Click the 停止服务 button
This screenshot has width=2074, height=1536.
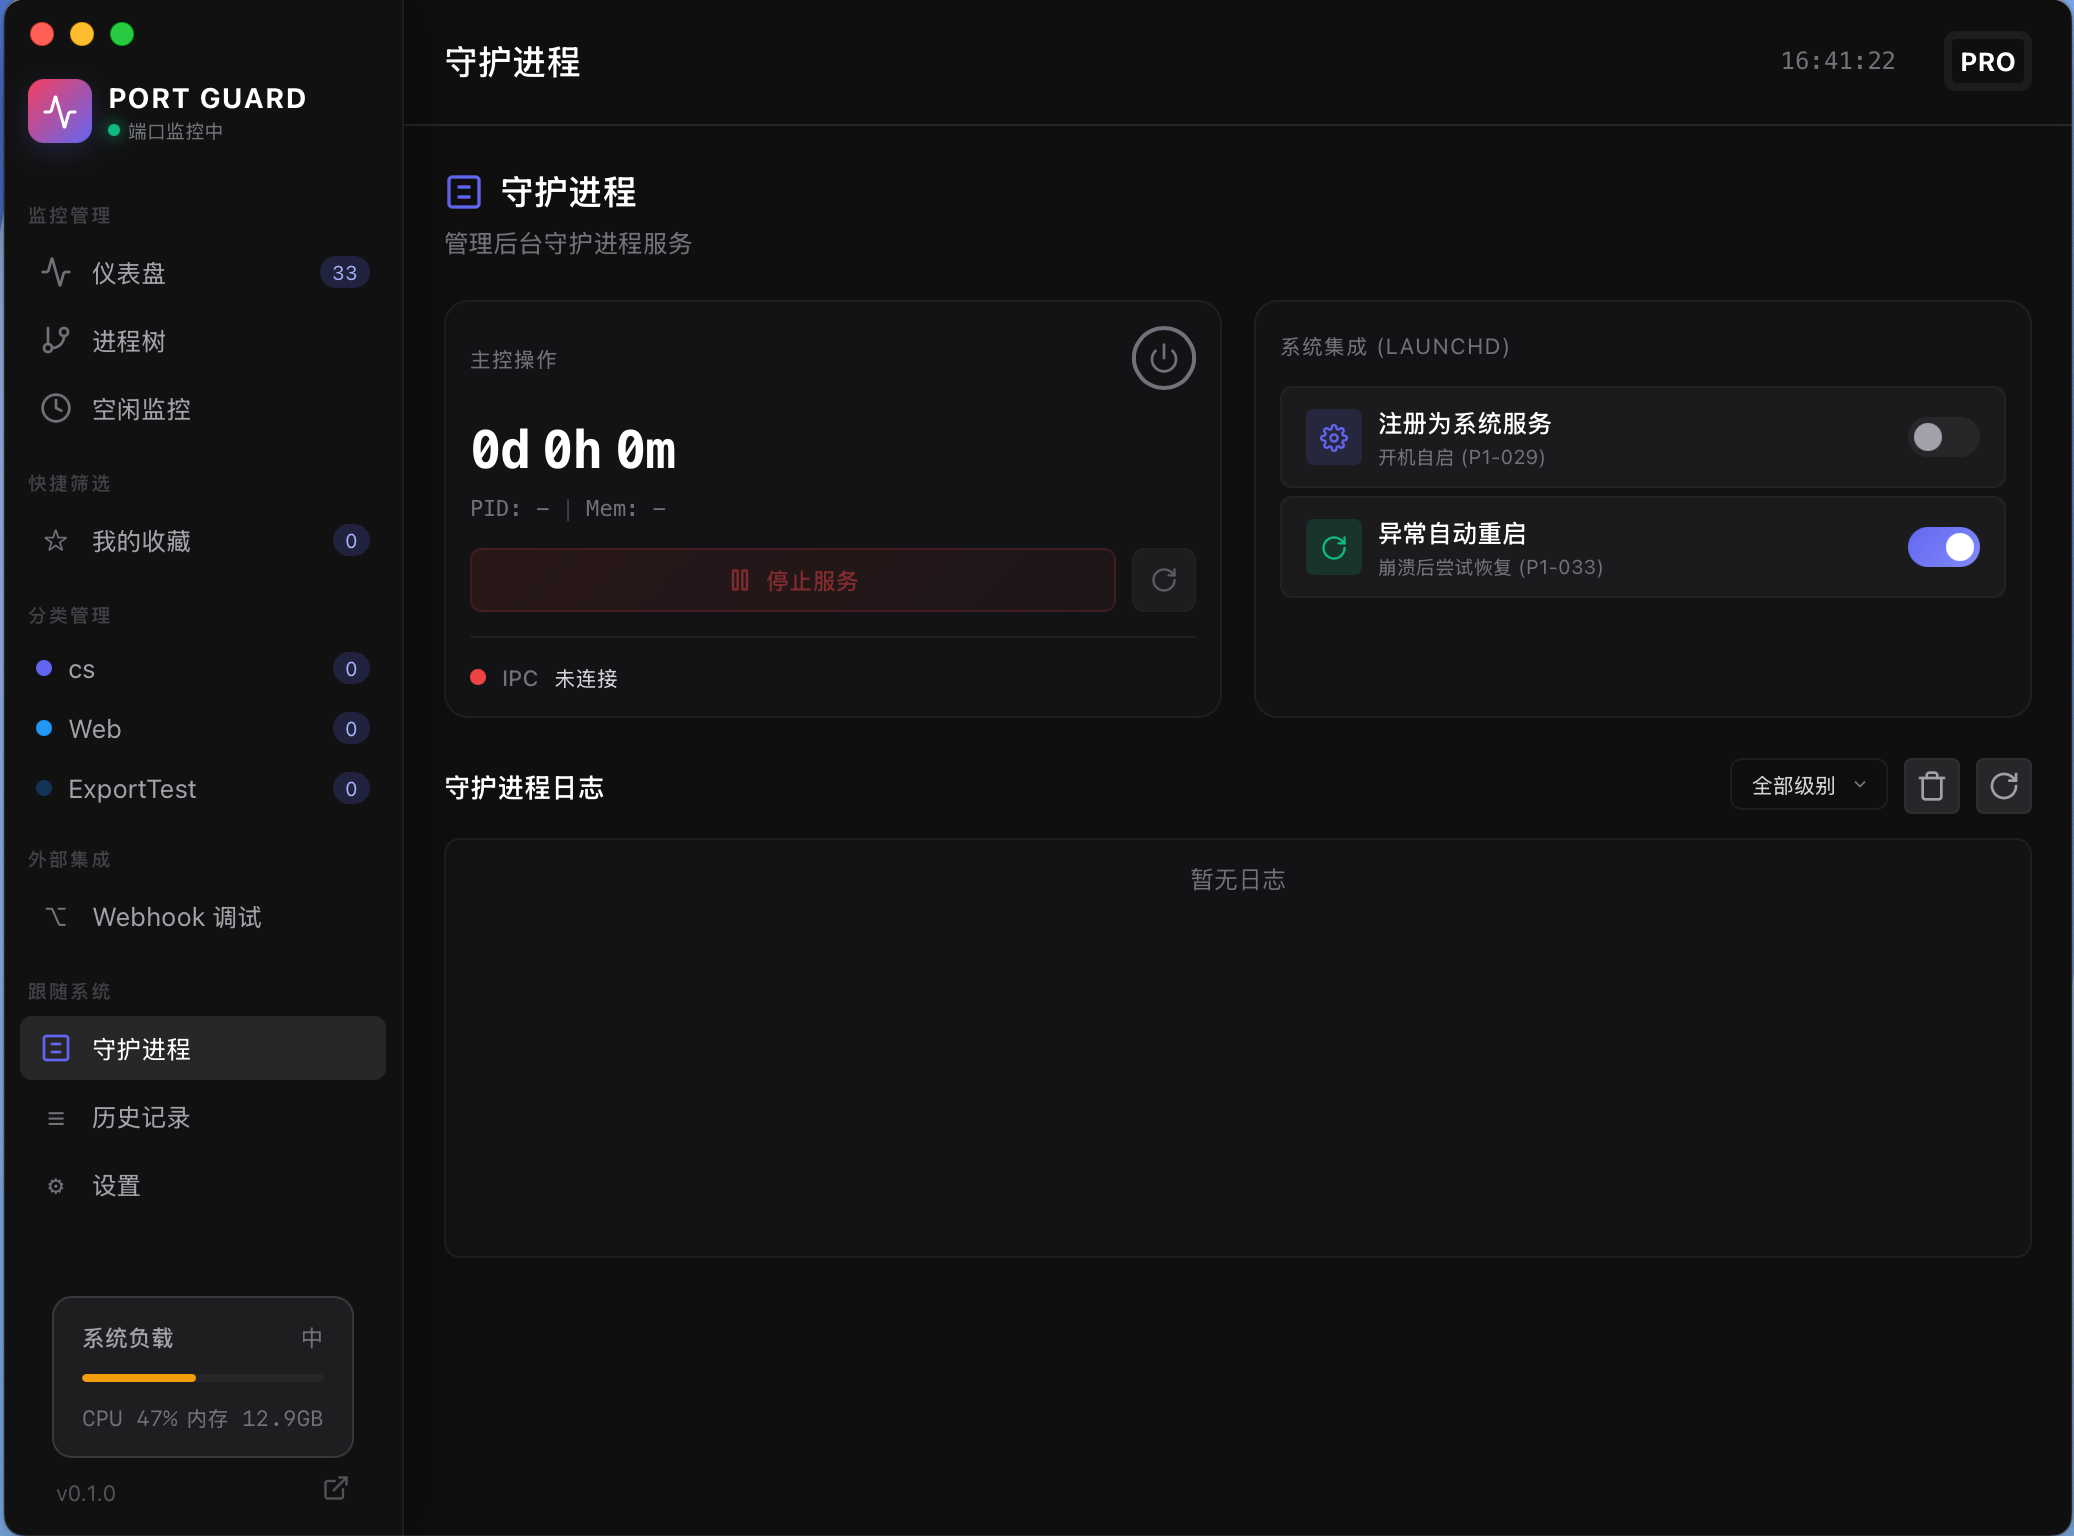(792, 580)
